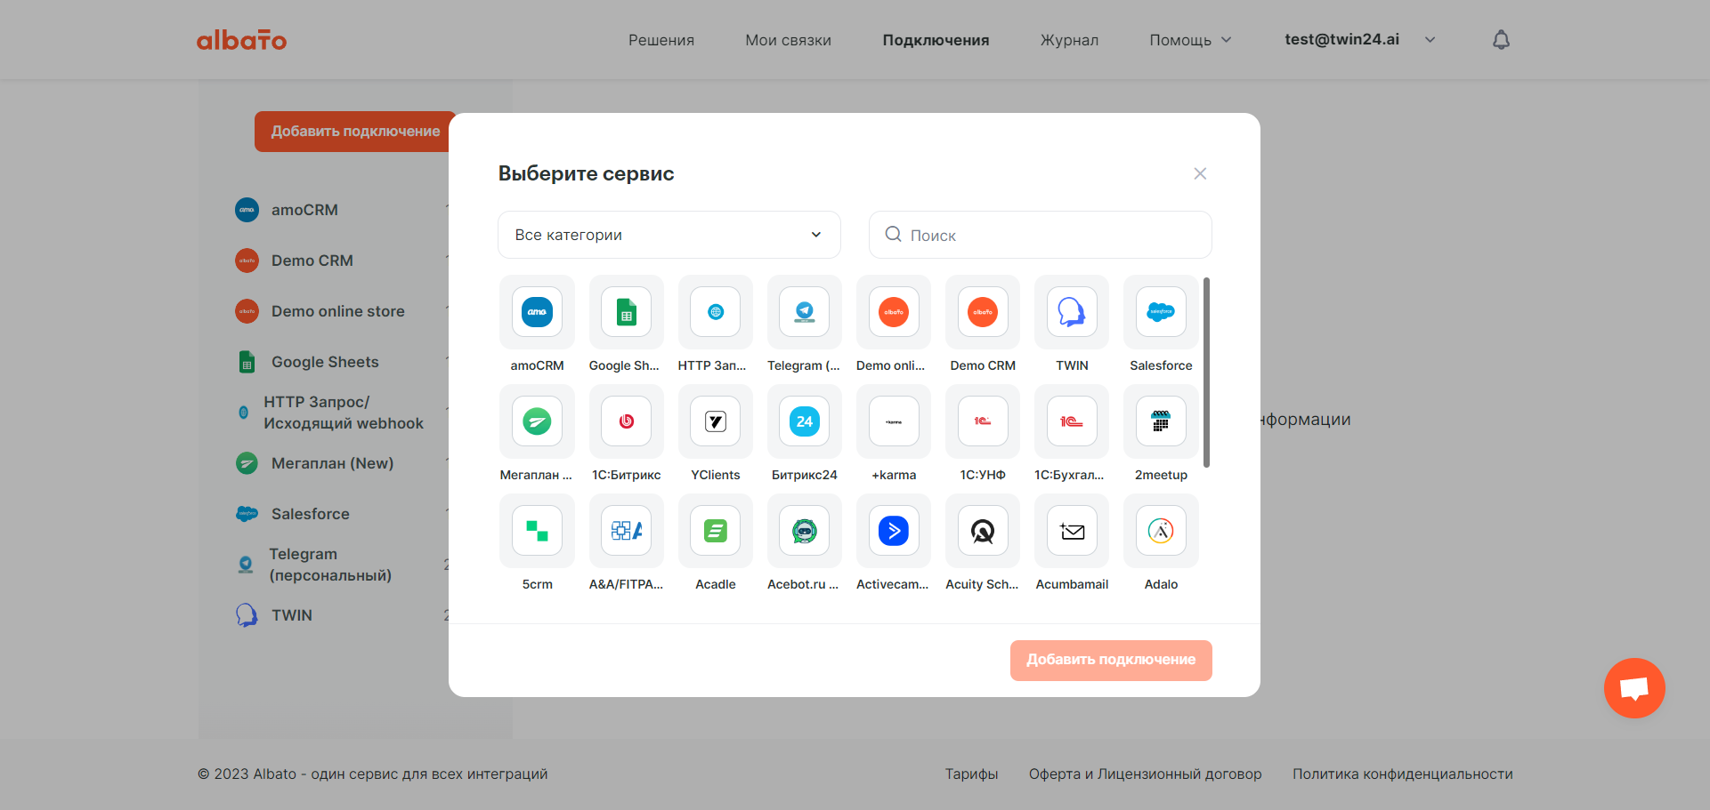
Task: Select the Acuity Scheduling service tile
Action: pyautogui.click(x=982, y=530)
